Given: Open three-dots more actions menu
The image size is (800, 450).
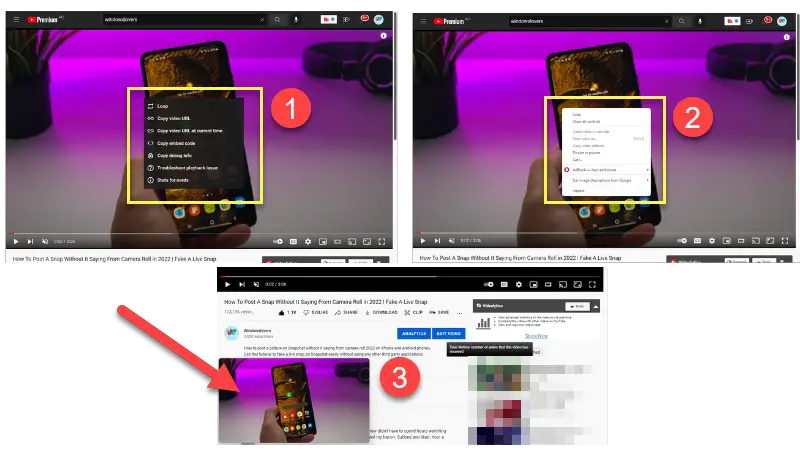Looking at the screenshot, I should coord(460,312).
